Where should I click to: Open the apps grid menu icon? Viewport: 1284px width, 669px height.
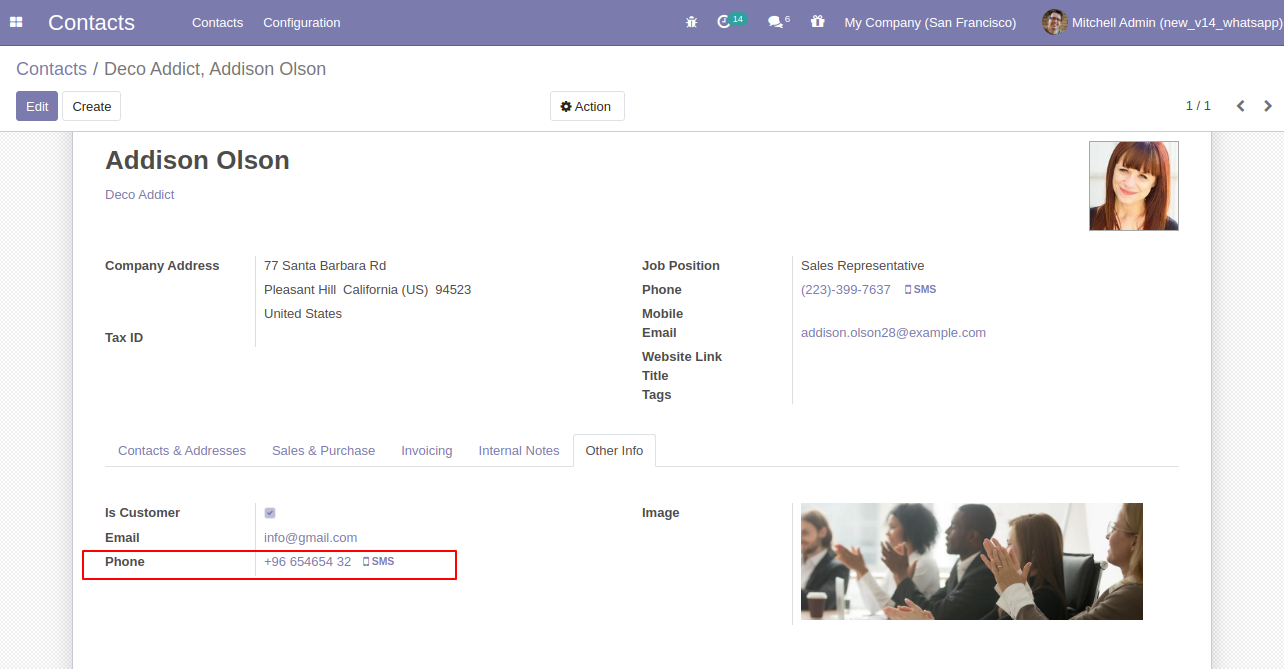point(16,22)
